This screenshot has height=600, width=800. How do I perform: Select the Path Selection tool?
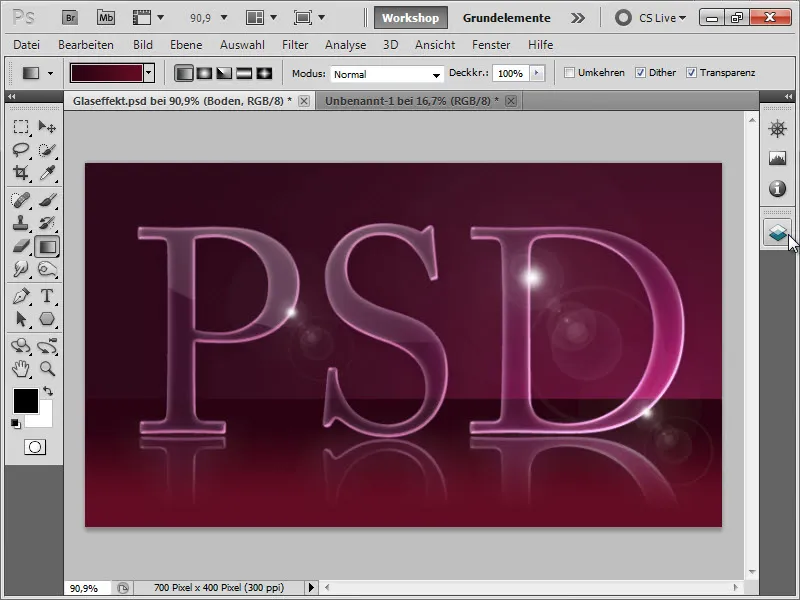(x=21, y=319)
